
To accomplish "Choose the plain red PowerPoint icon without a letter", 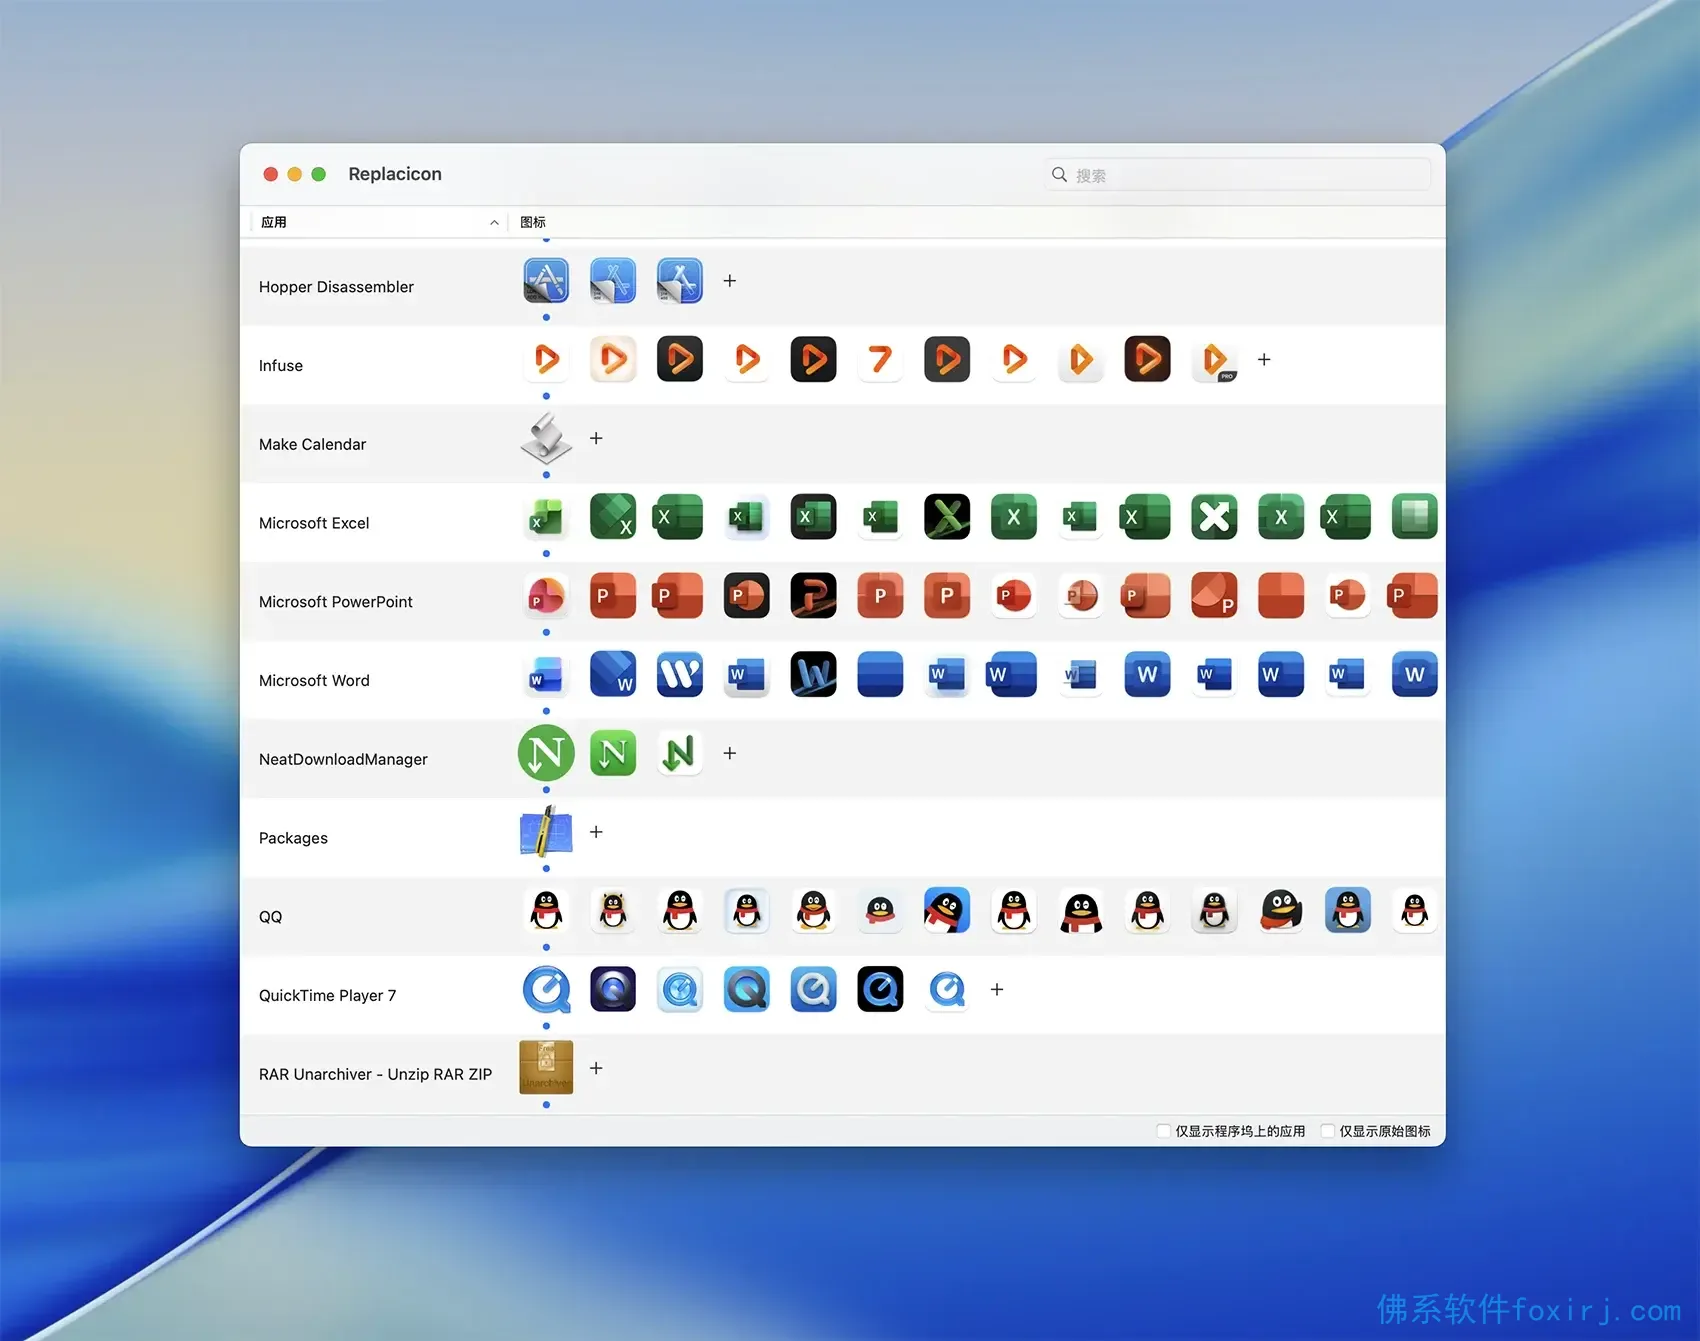I will click(1281, 596).
